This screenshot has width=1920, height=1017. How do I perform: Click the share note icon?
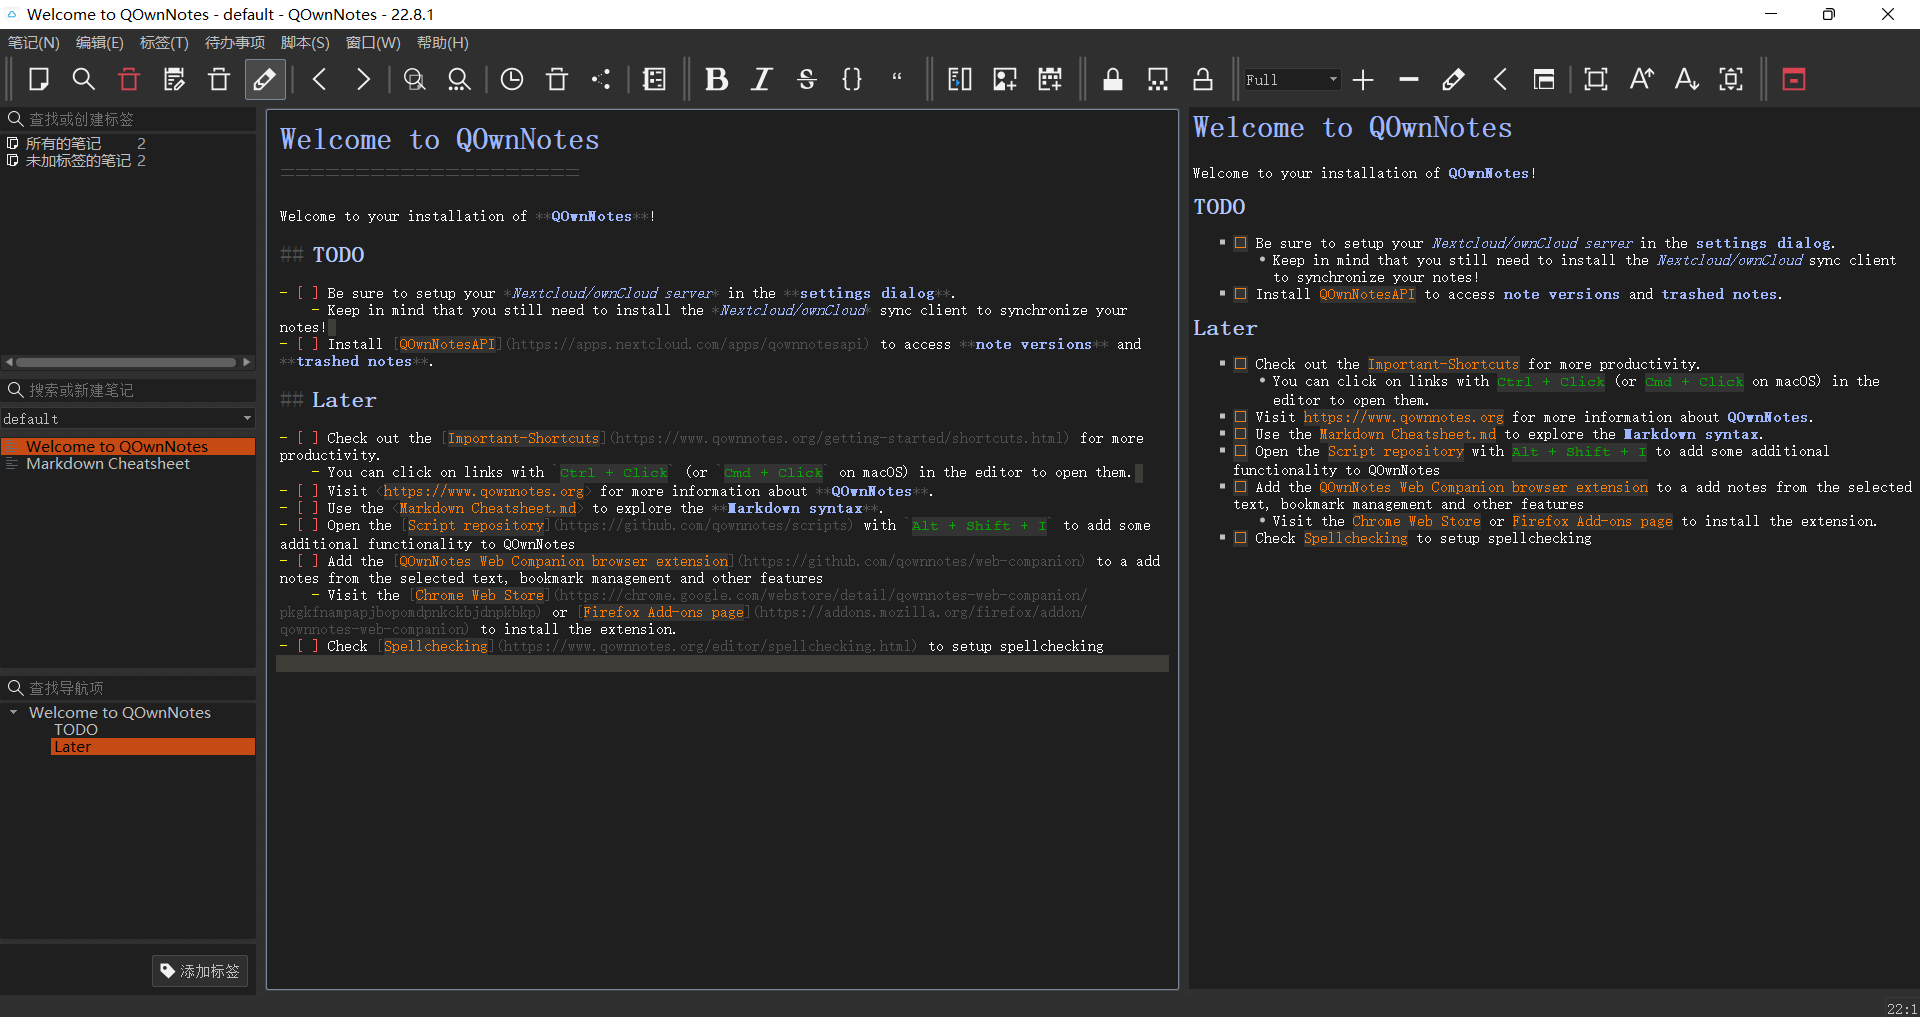click(601, 79)
